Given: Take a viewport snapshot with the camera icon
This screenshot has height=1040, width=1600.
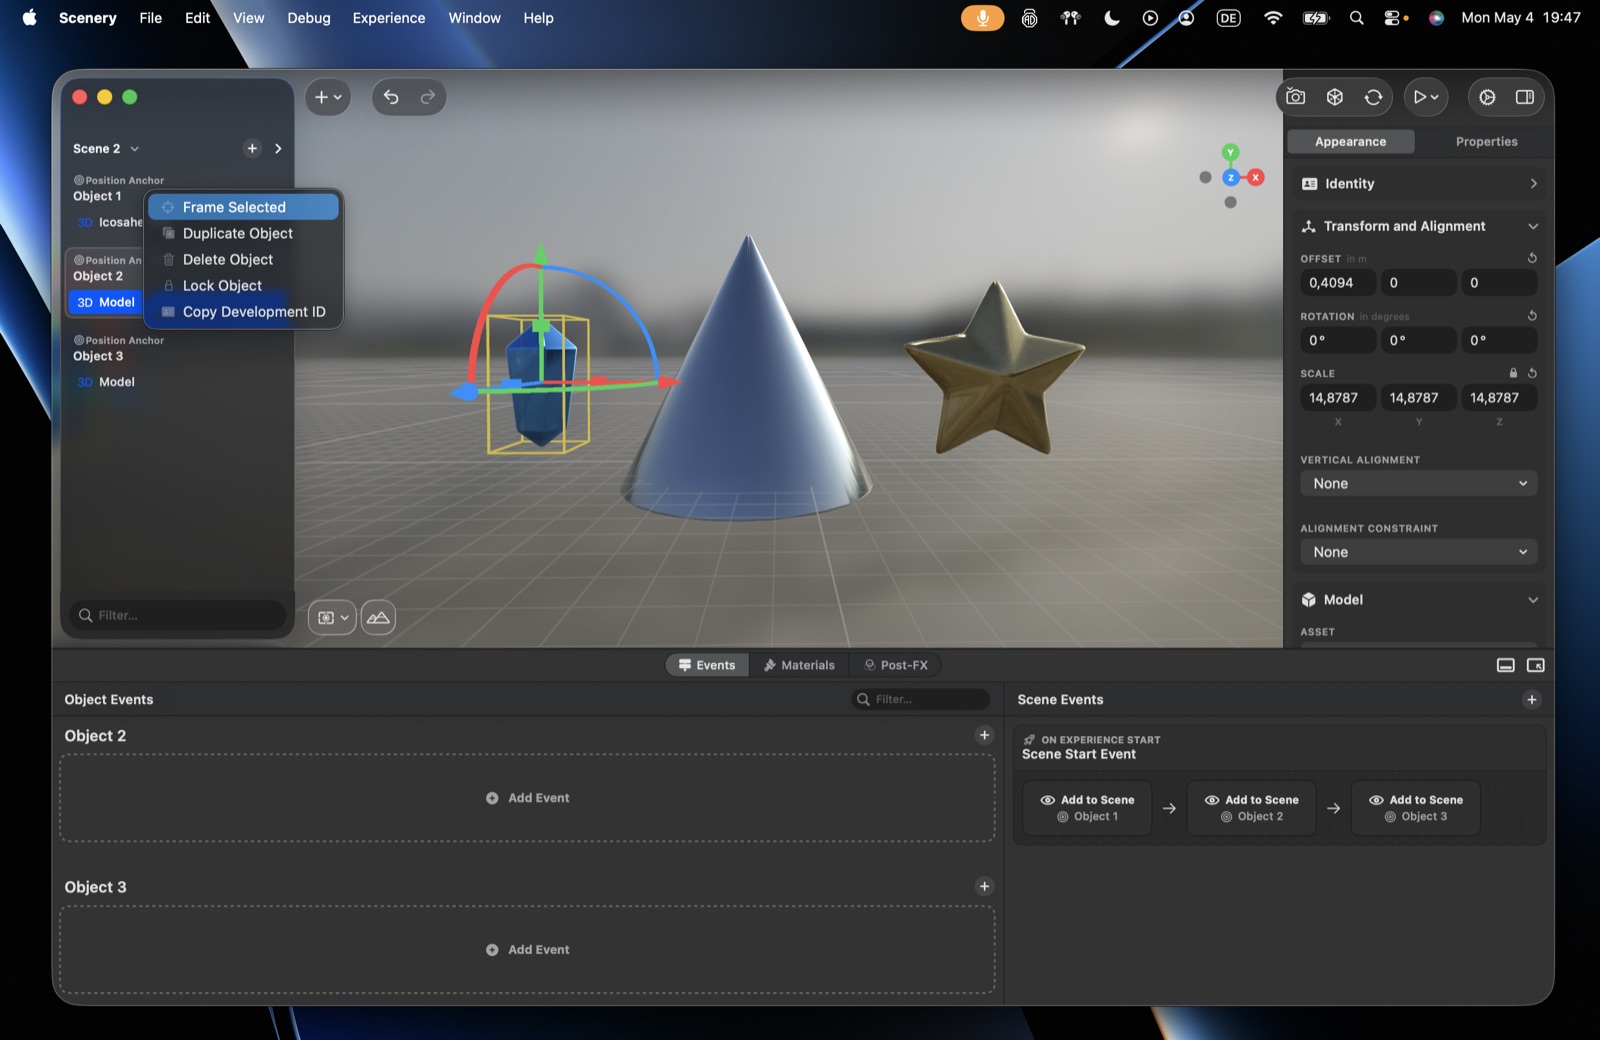Looking at the screenshot, I should click(x=1296, y=97).
